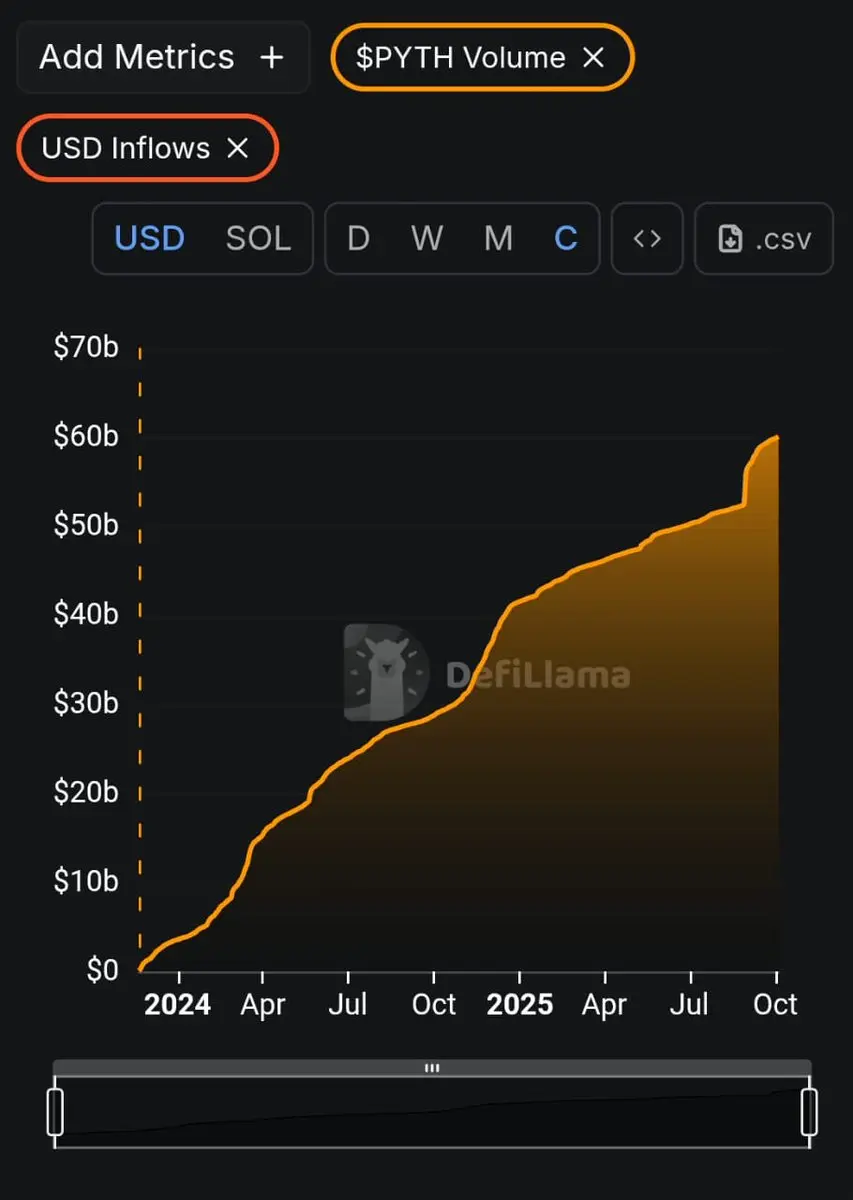Click the center grip atop the range selector
The image size is (853, 1200).
[432, 1068]
